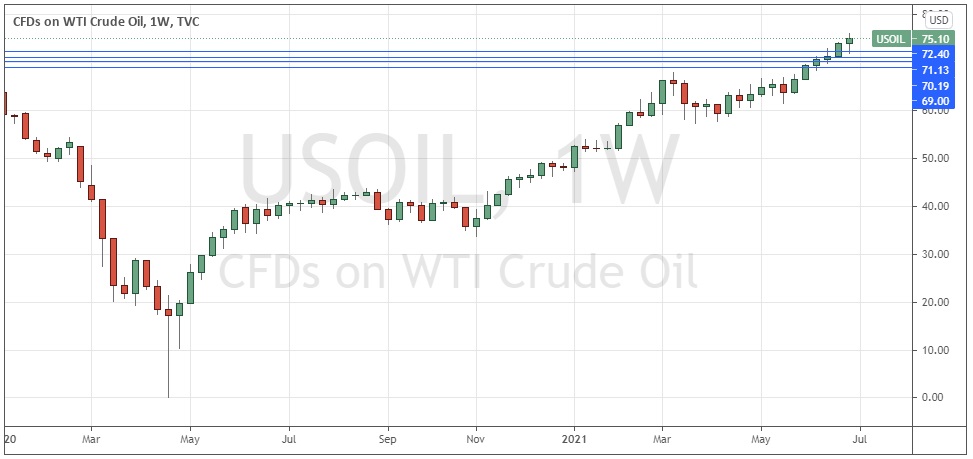Viewport: 973px width, 459px height.
Task: Click the Mar label preceding May 2020
Action: [91, 439]
